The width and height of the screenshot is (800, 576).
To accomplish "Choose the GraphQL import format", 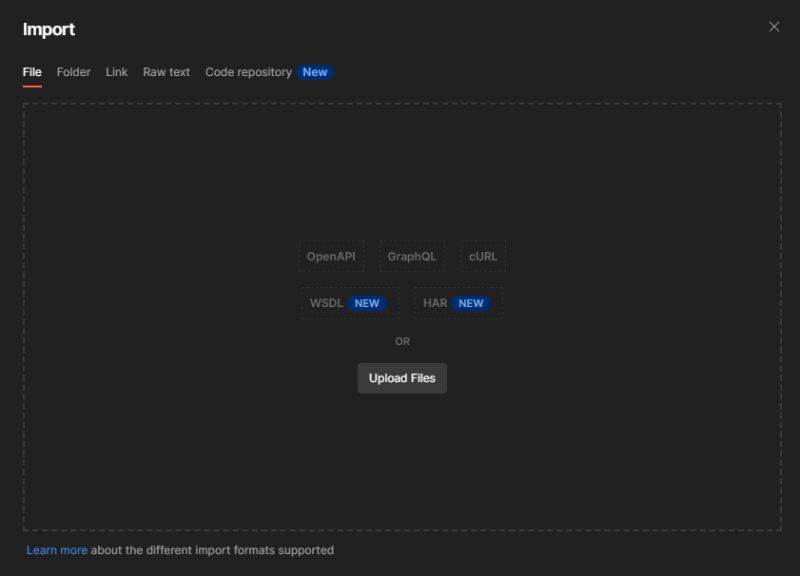I will [411, 256].
